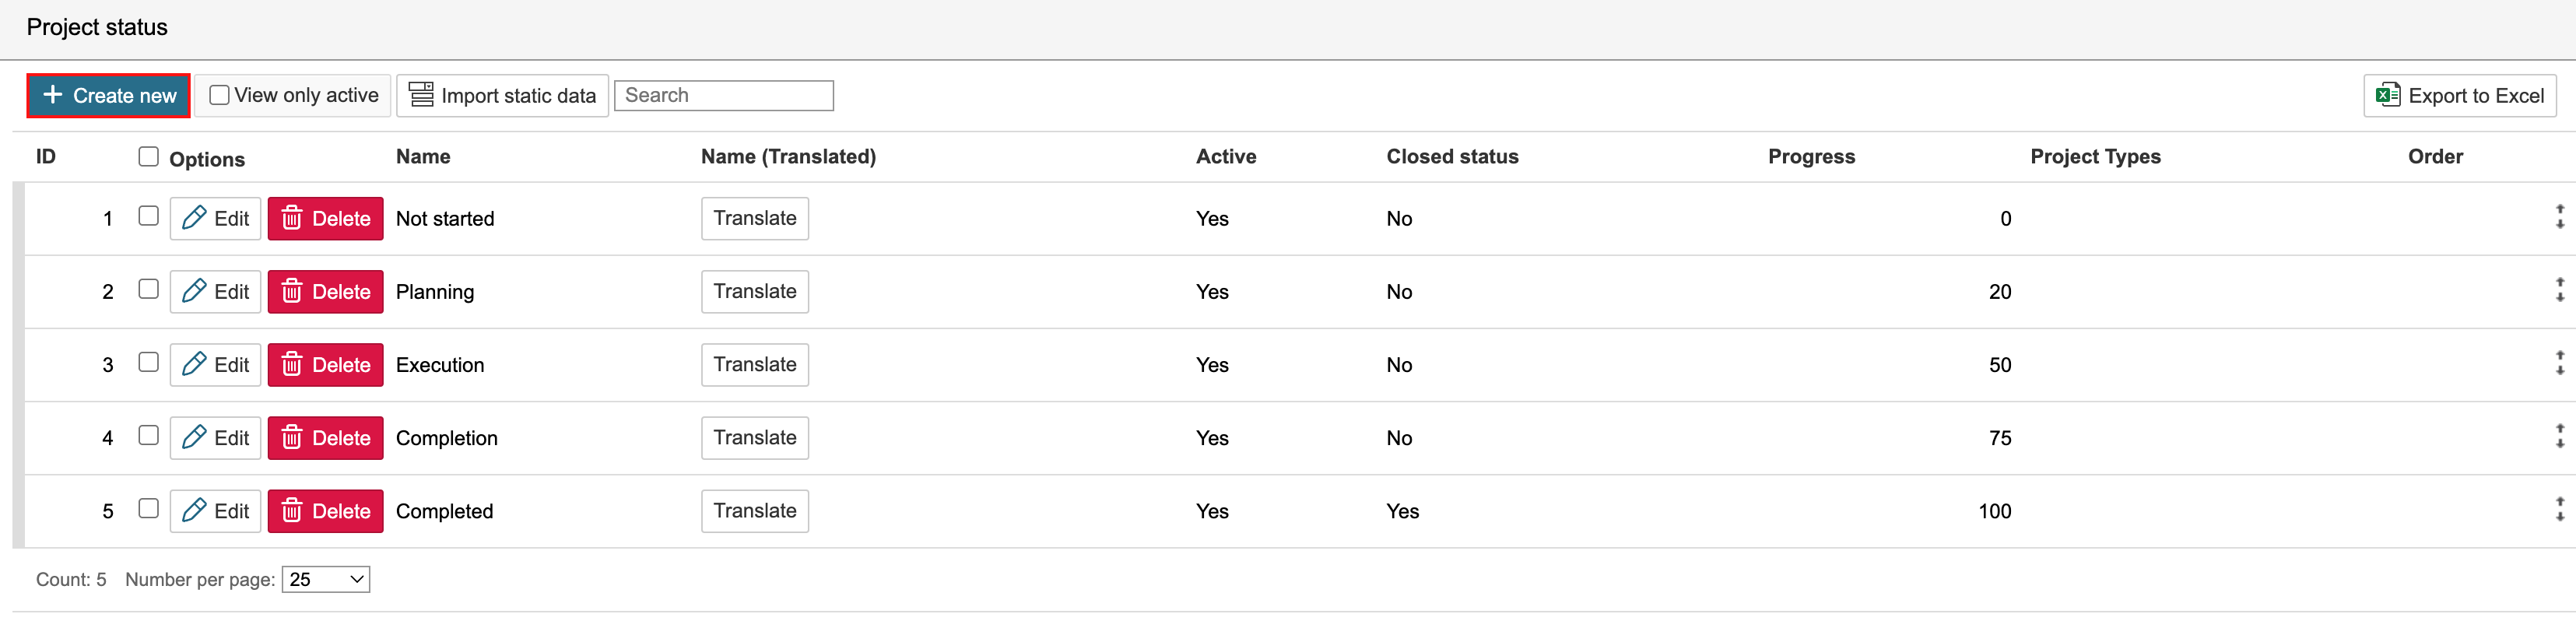Click the plus icon on Create new
Image resolution: width=2576 pixels, height=621 pixels.
point(53,95)
